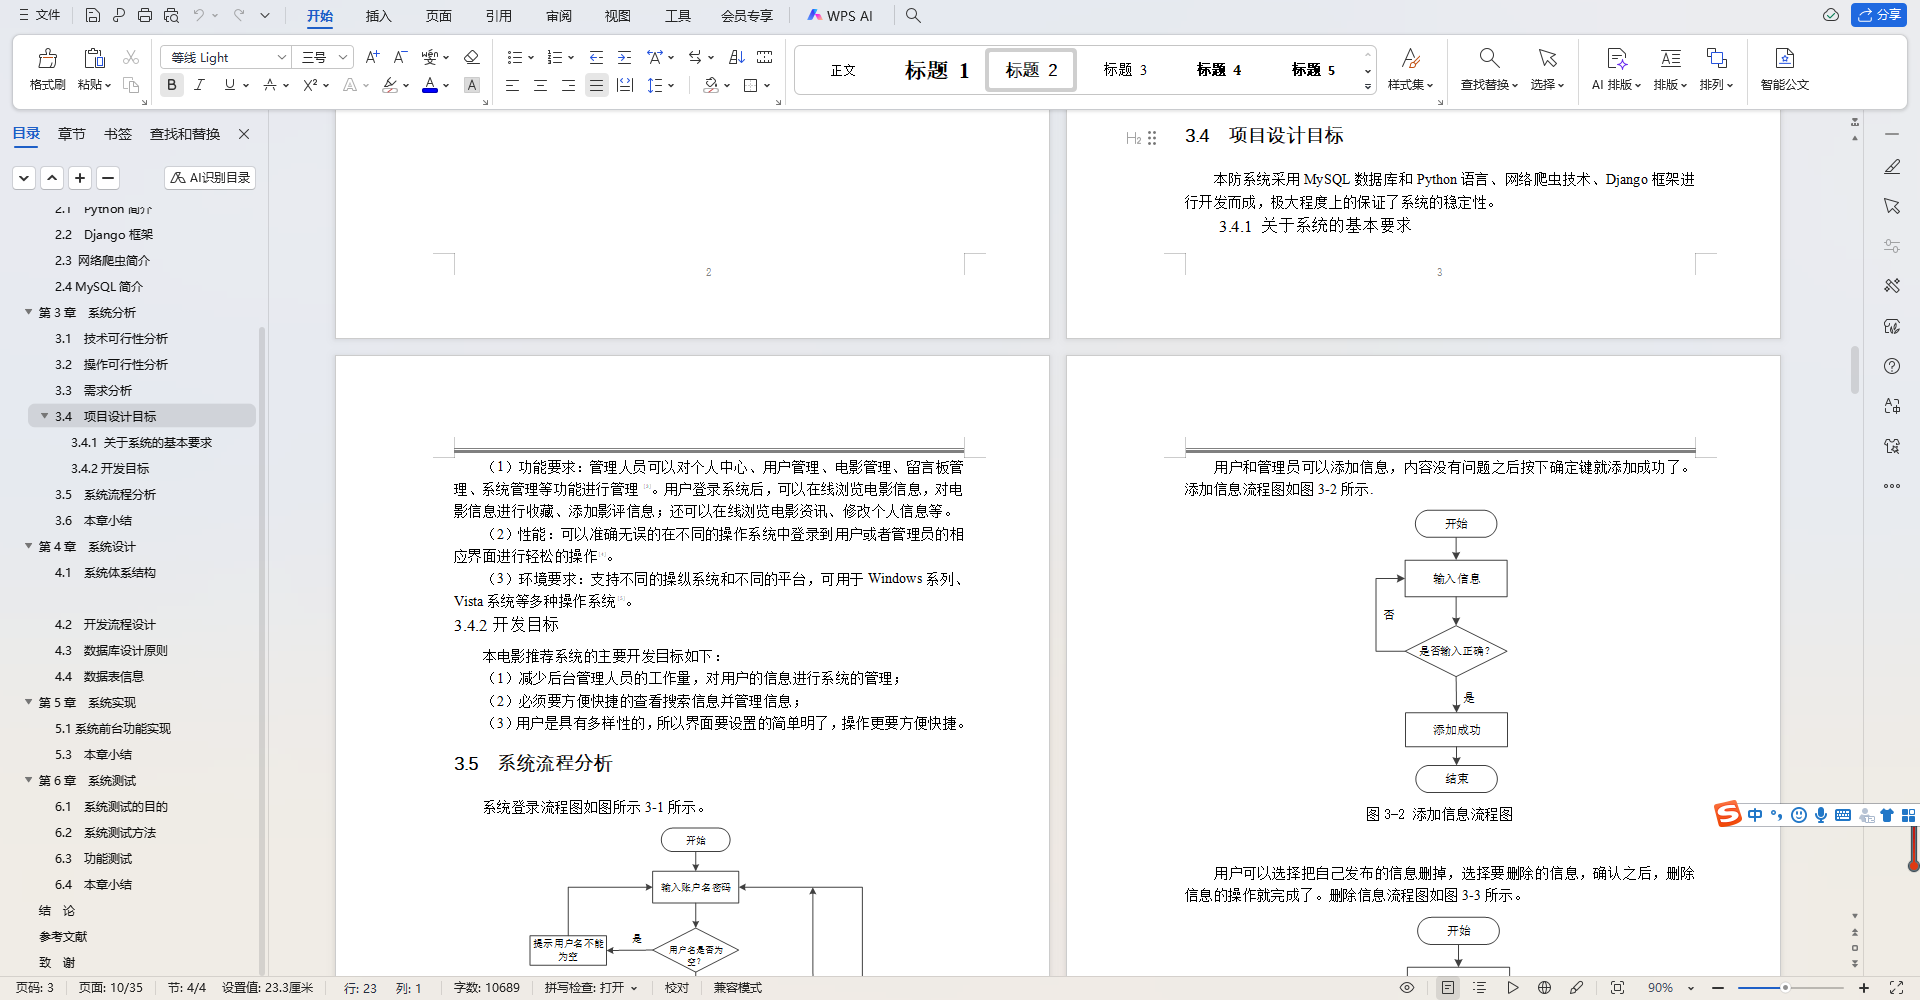This screenshot has width=1920, height=1000.
Task: Toggle strikethrough formatting
Action: [x=269, y=85]
